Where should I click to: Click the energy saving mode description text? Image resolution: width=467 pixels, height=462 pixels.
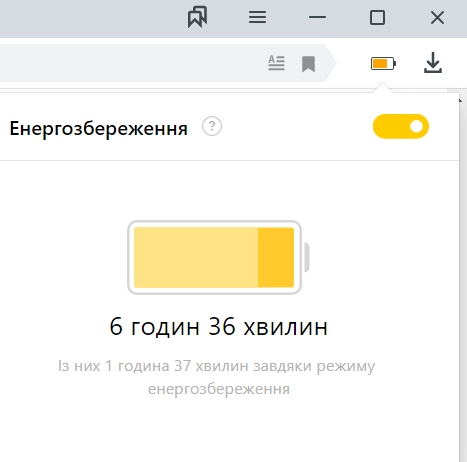tap(217, 377)
